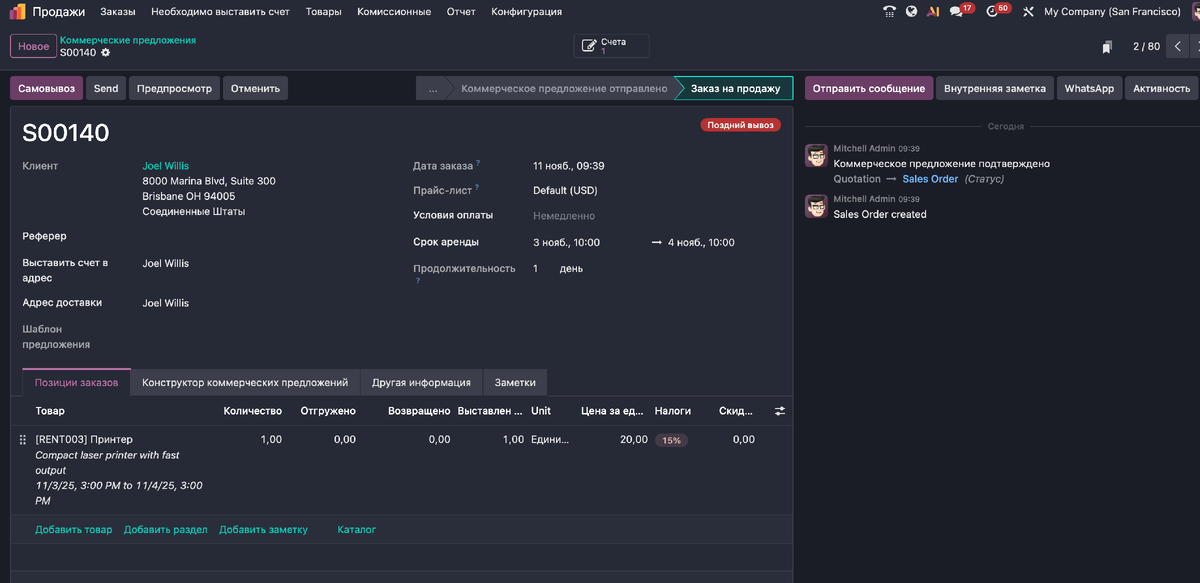Click the Предпросмотр button
1200x583 pixels.
pyautogui.click(x=174, y=88)
